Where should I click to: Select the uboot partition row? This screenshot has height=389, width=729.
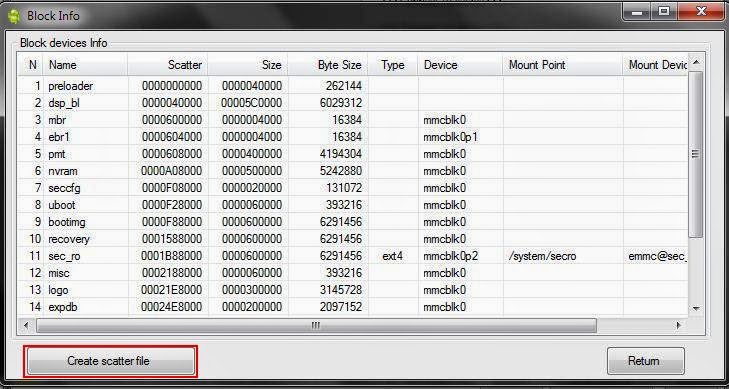pos(353,205)
